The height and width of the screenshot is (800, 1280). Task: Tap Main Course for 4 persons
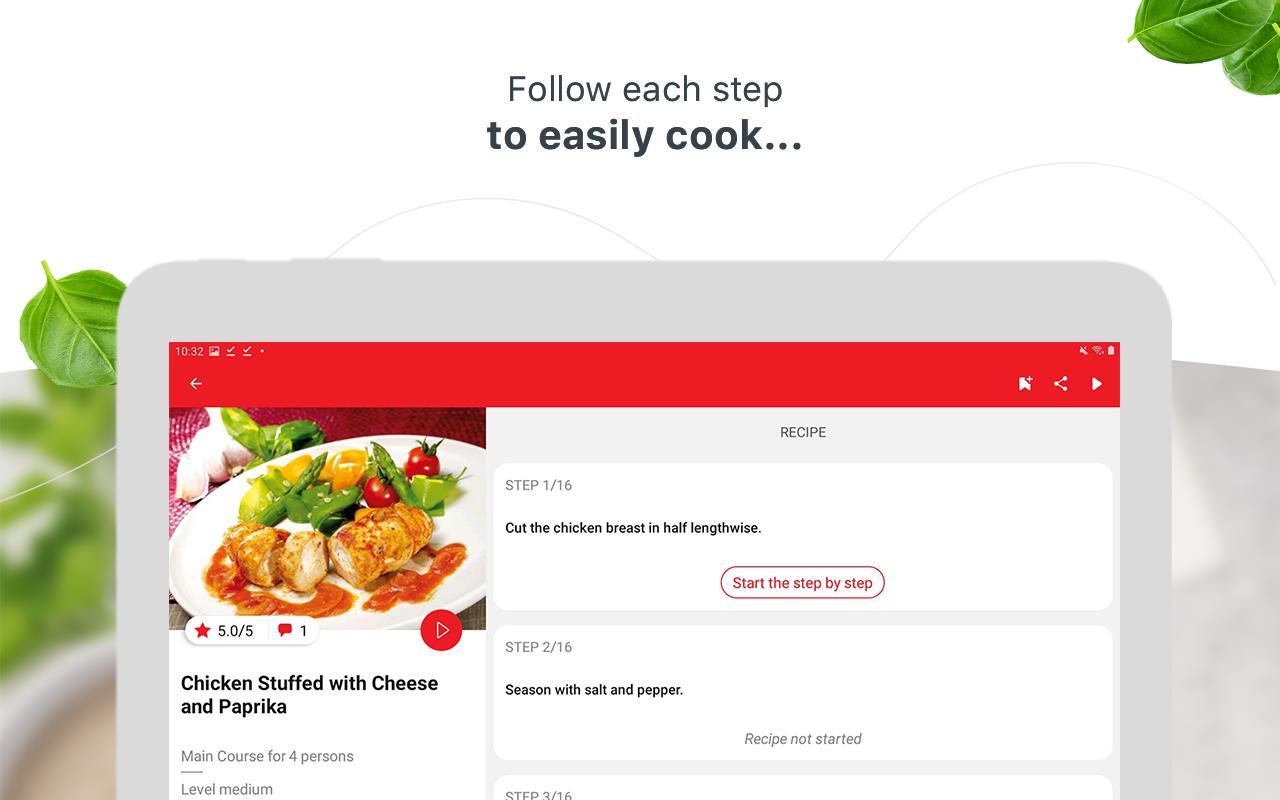[x=267, y=756]
